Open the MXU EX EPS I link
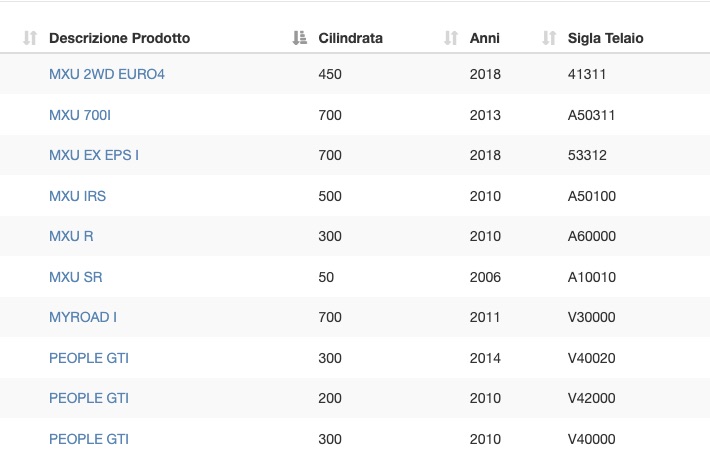The height and width of the screenshot is (466, 710). tap(94, 155)
